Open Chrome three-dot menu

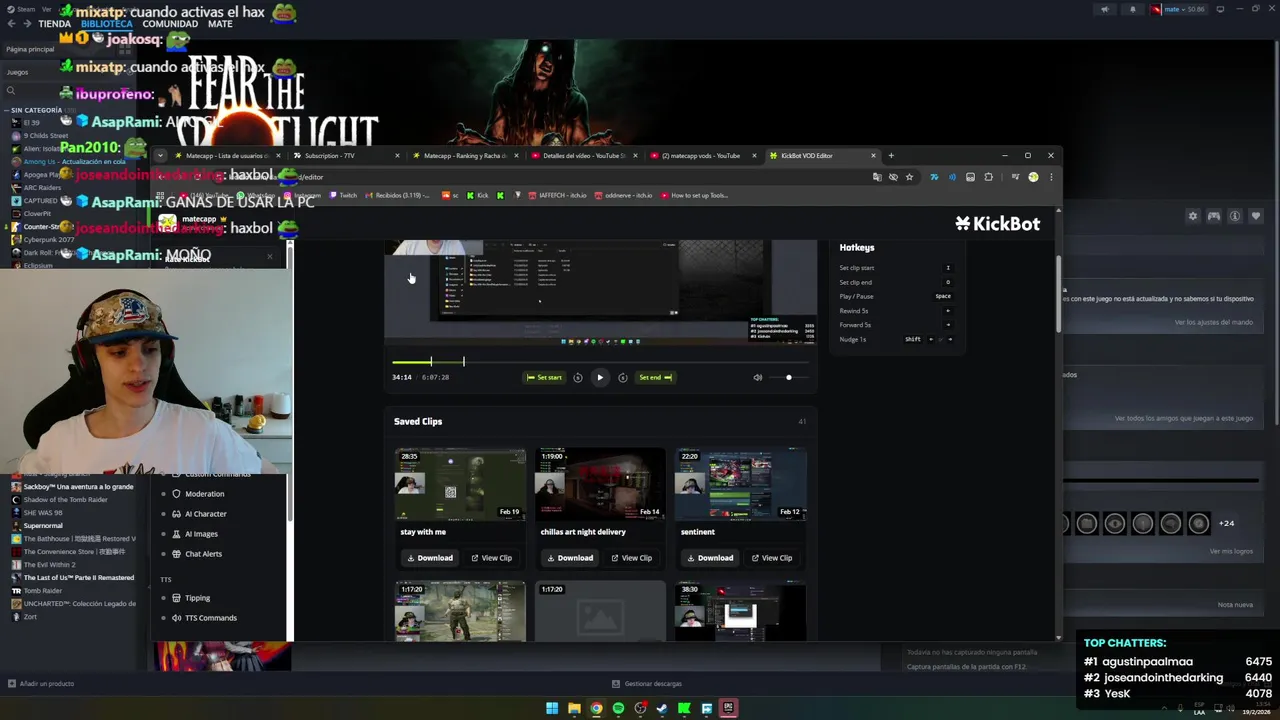pos(1051,177)
